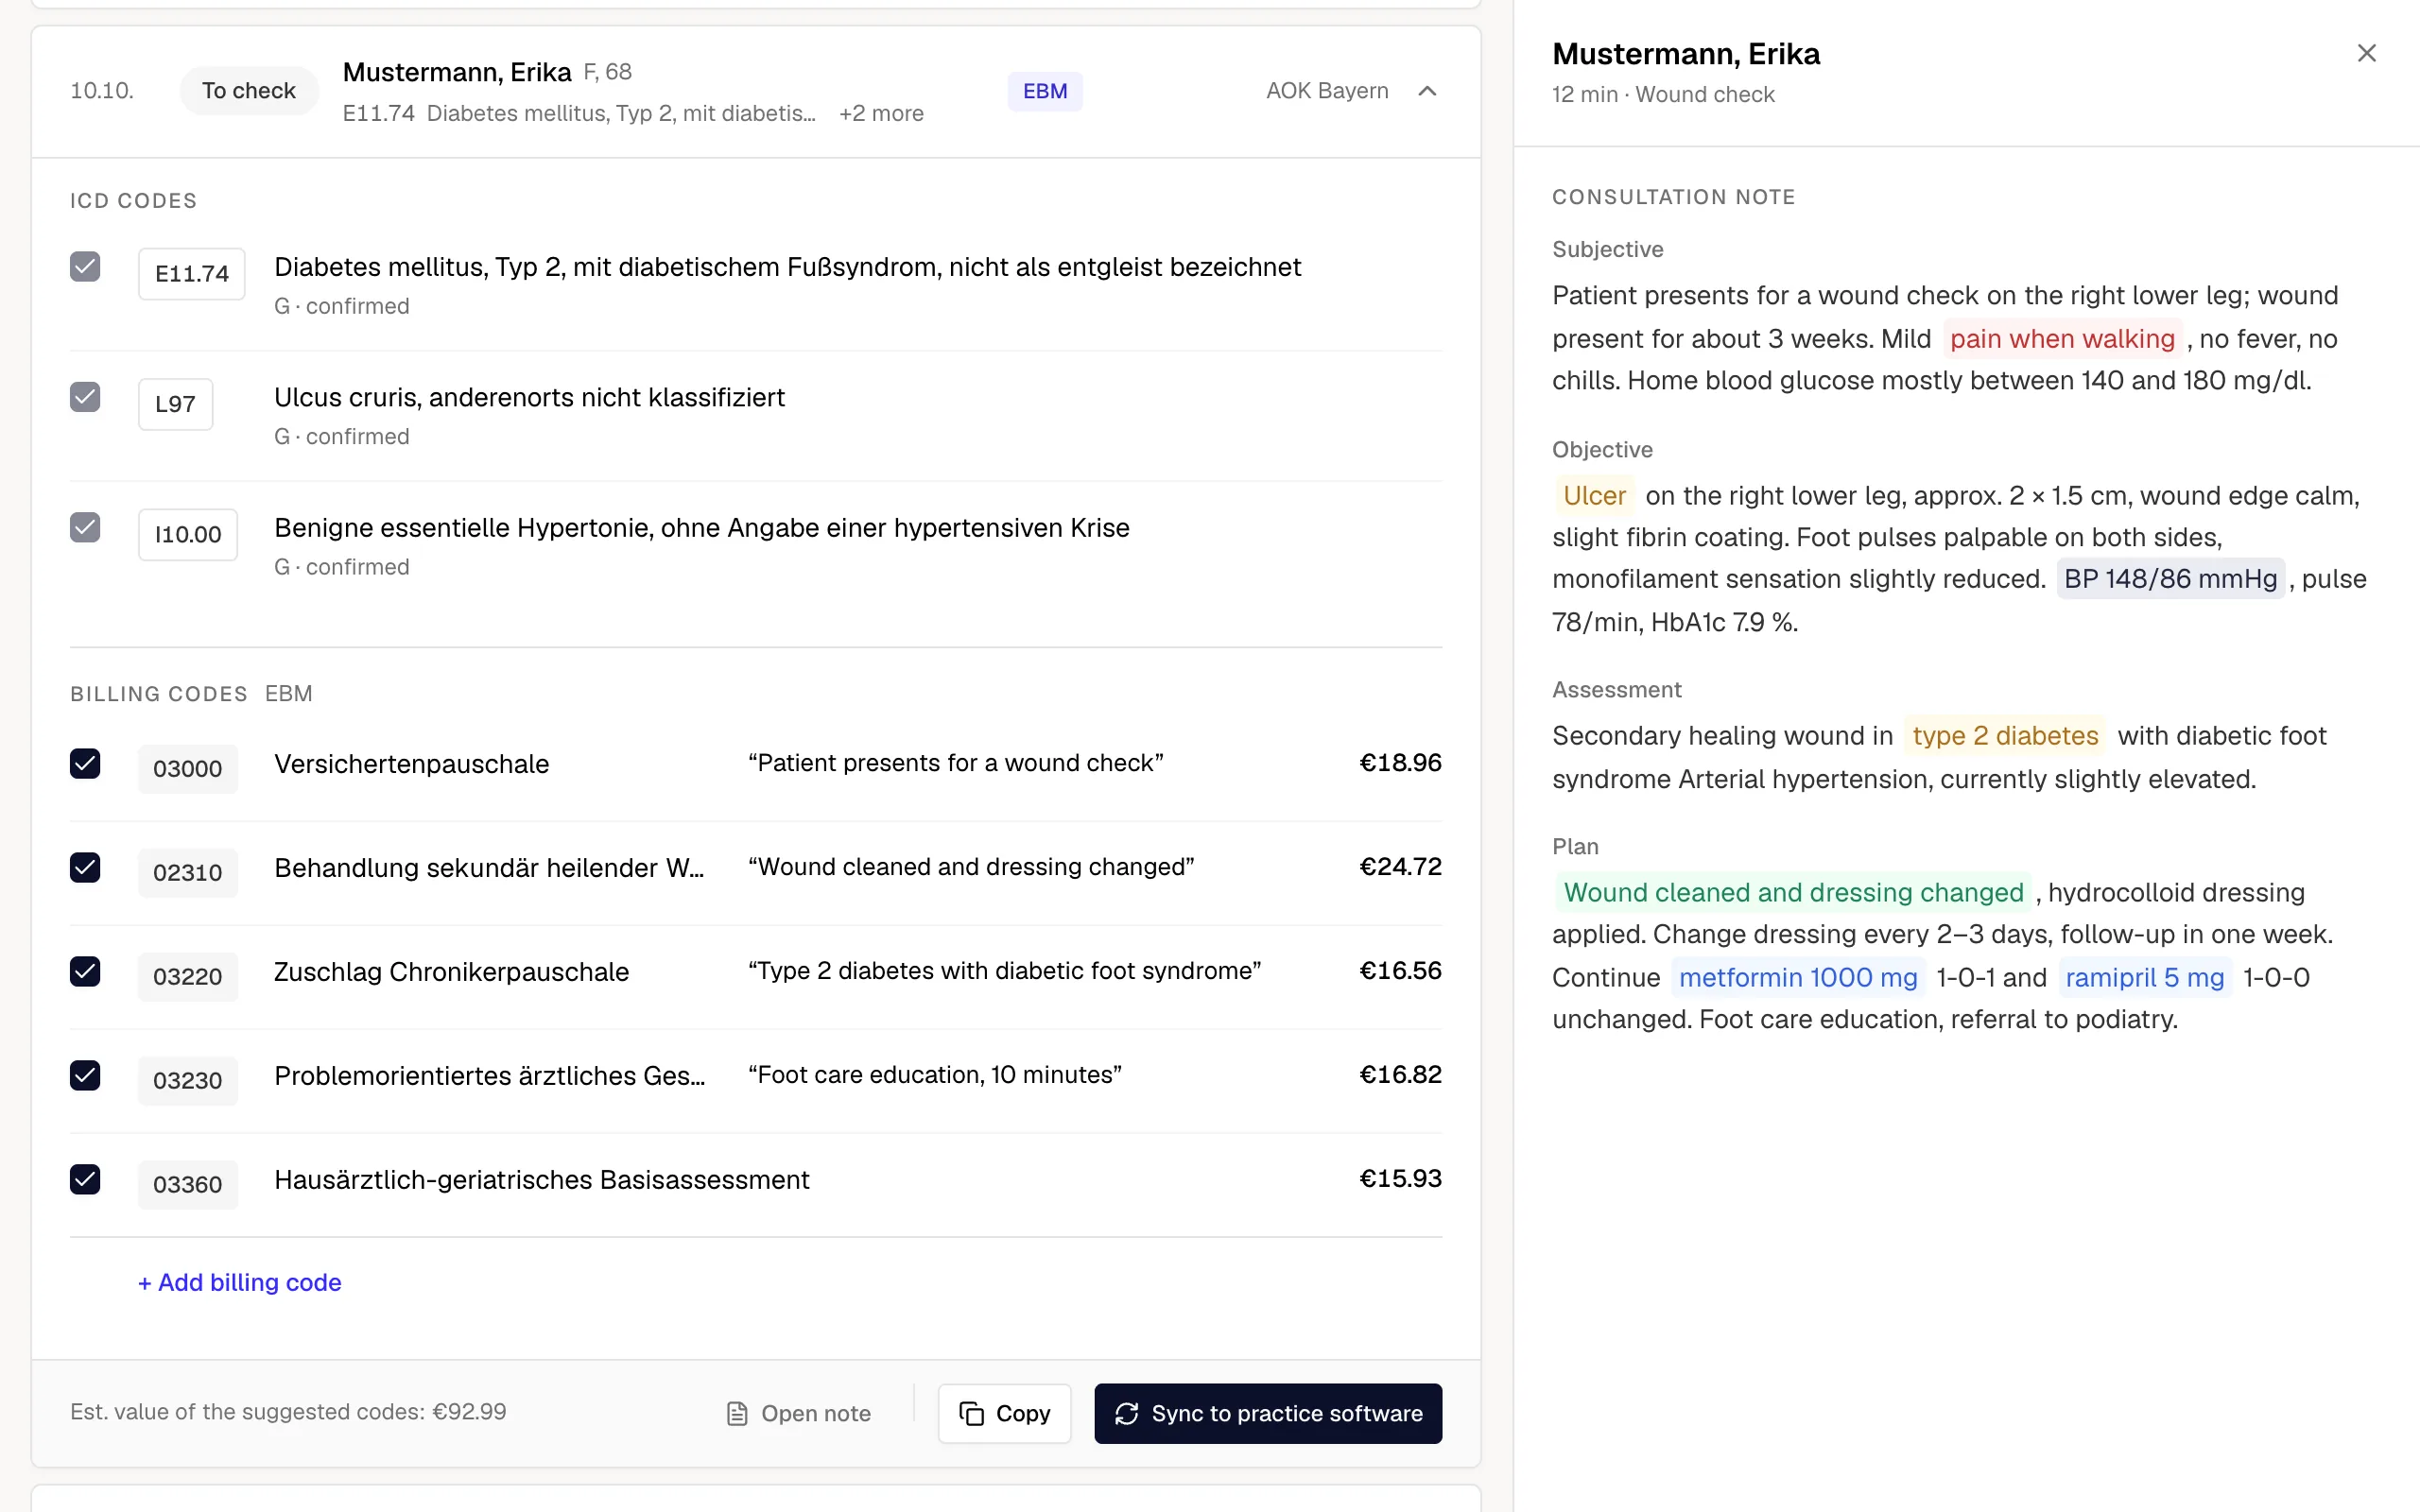2420x1512 pixels.
Task: Copy the suggested codes
Action: tap(1004, 1413)
